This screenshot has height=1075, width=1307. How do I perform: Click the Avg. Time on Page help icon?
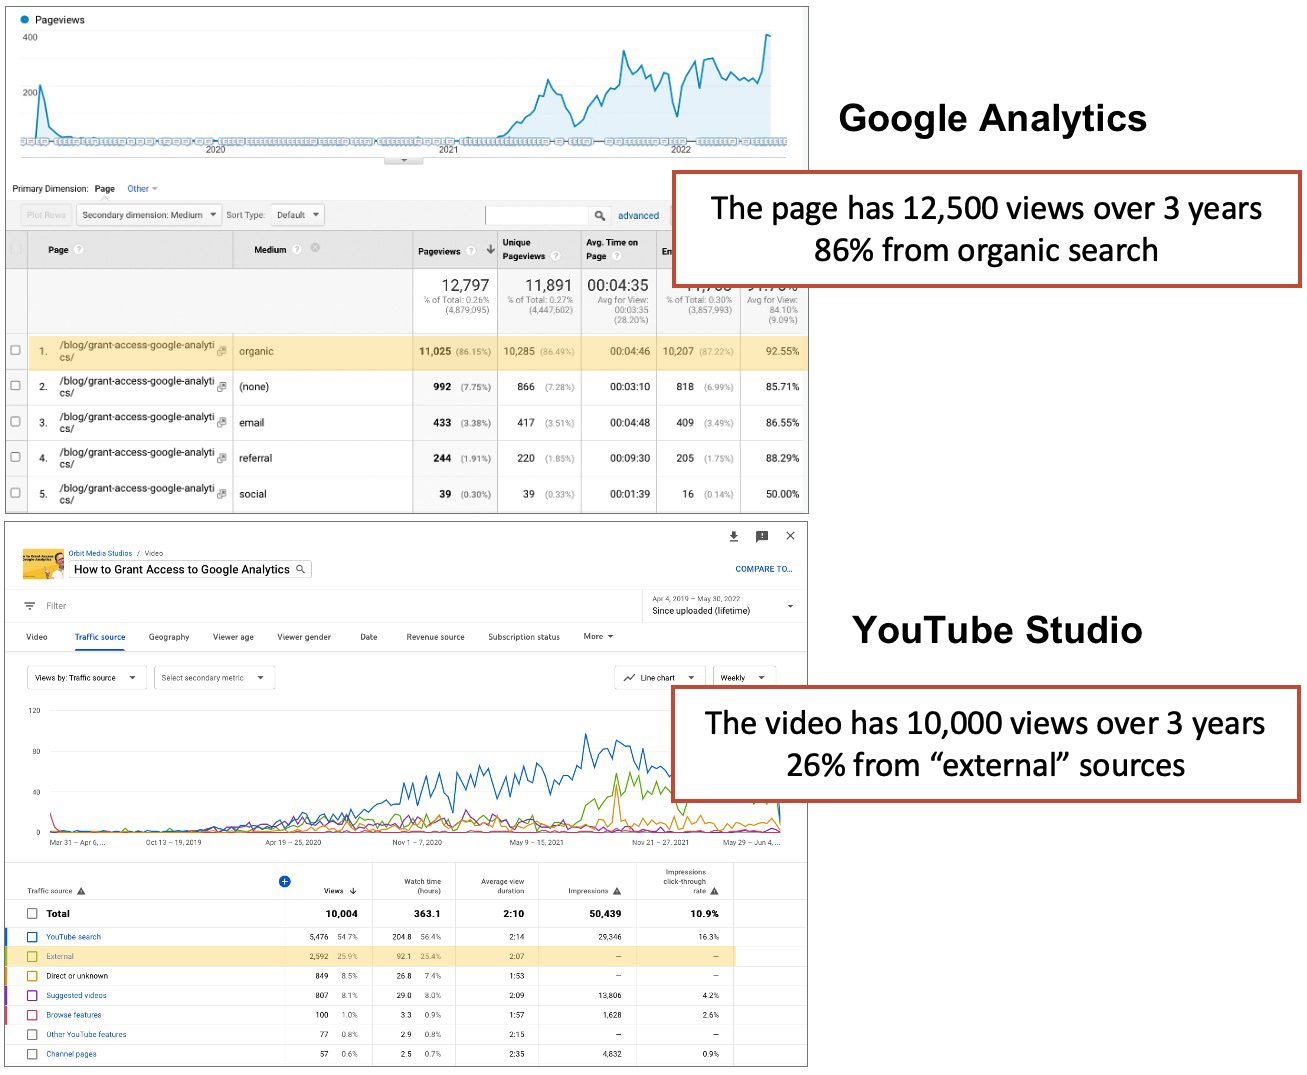[x=617, y=256]
